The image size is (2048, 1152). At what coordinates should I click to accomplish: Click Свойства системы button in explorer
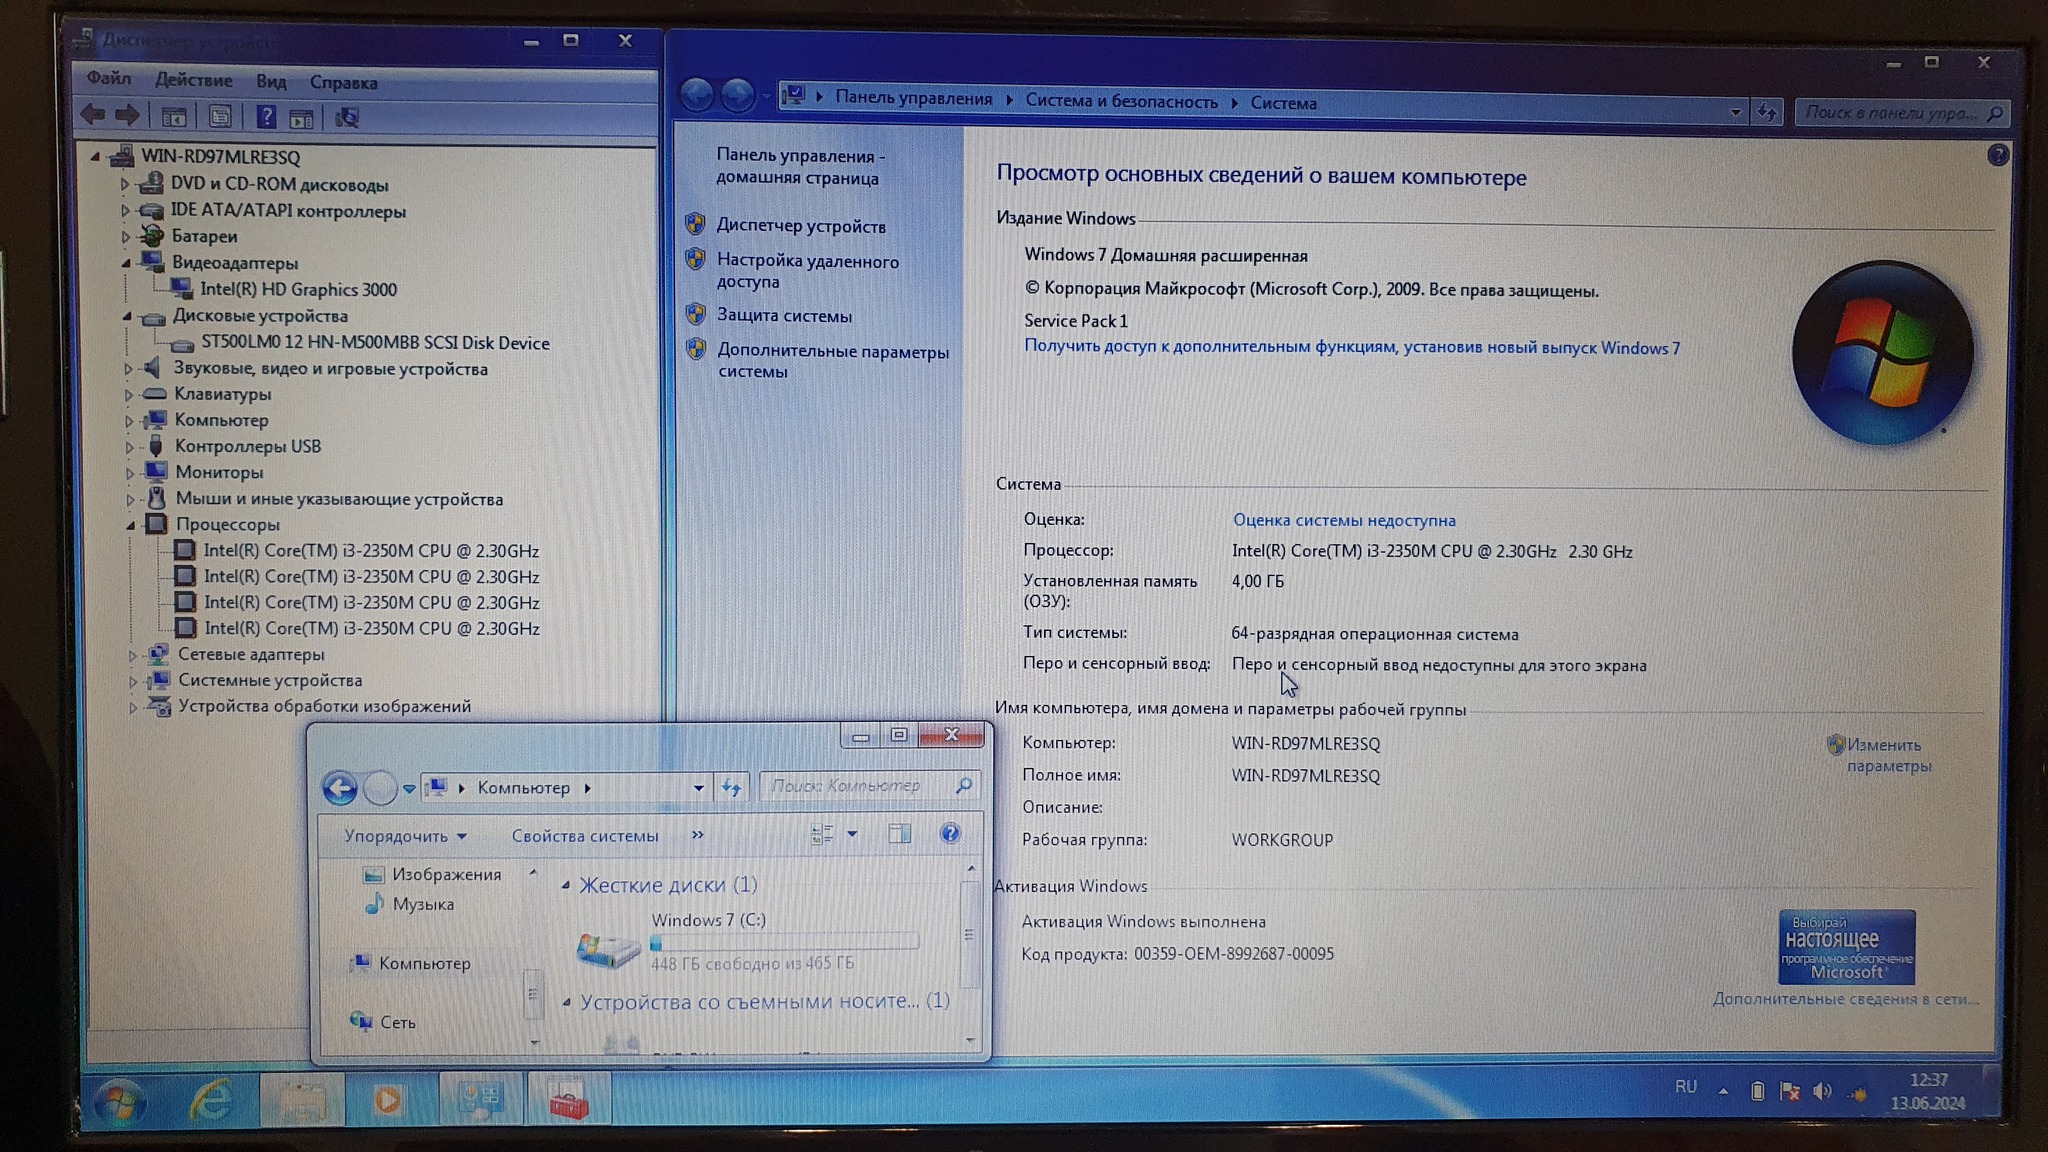pyautogui.click(x=584, y=836)
